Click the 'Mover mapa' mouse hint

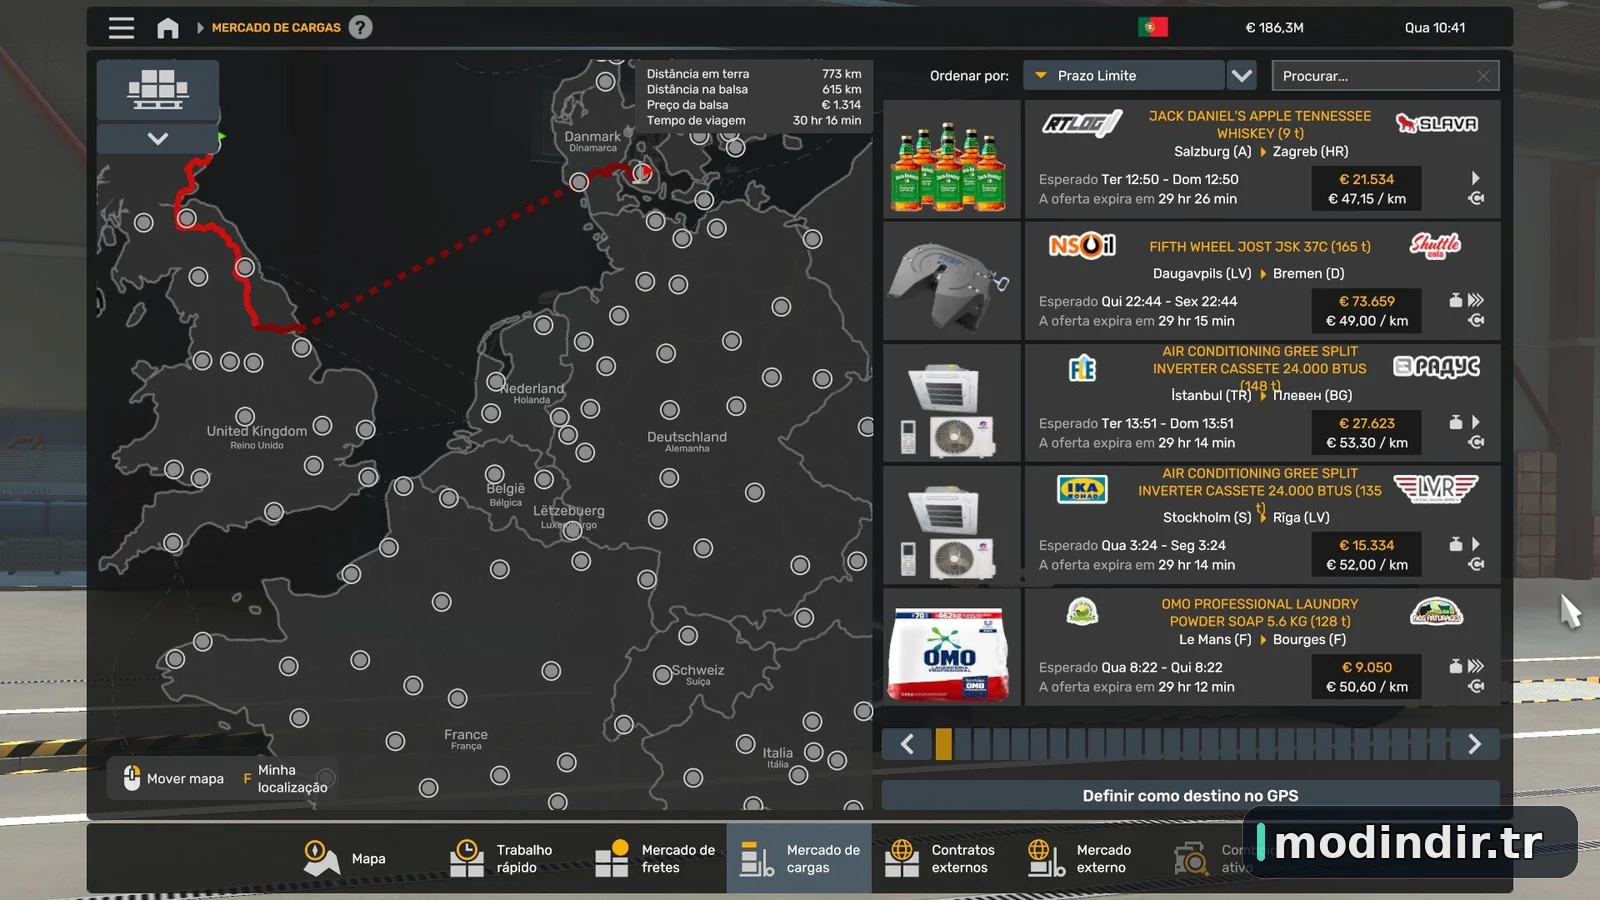174,778
